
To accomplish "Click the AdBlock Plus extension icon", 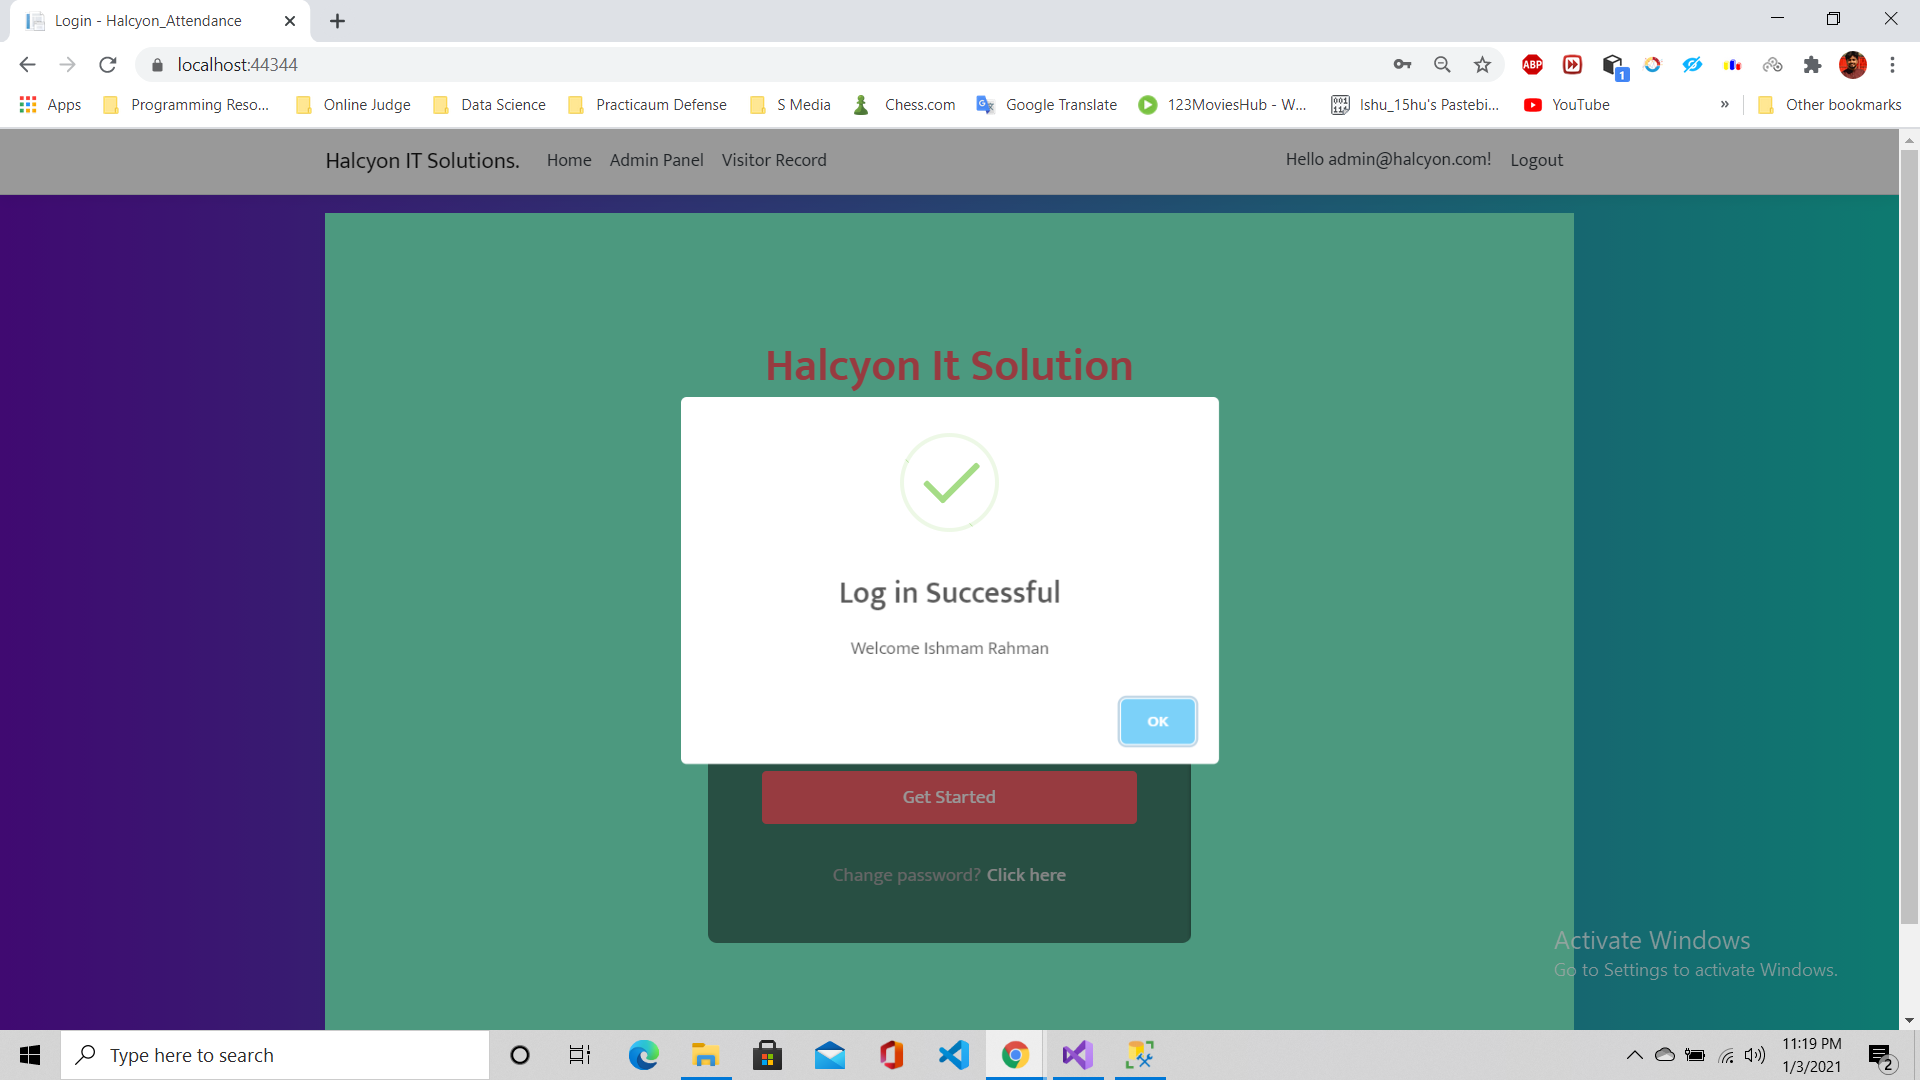I will tap(1532, 65).
